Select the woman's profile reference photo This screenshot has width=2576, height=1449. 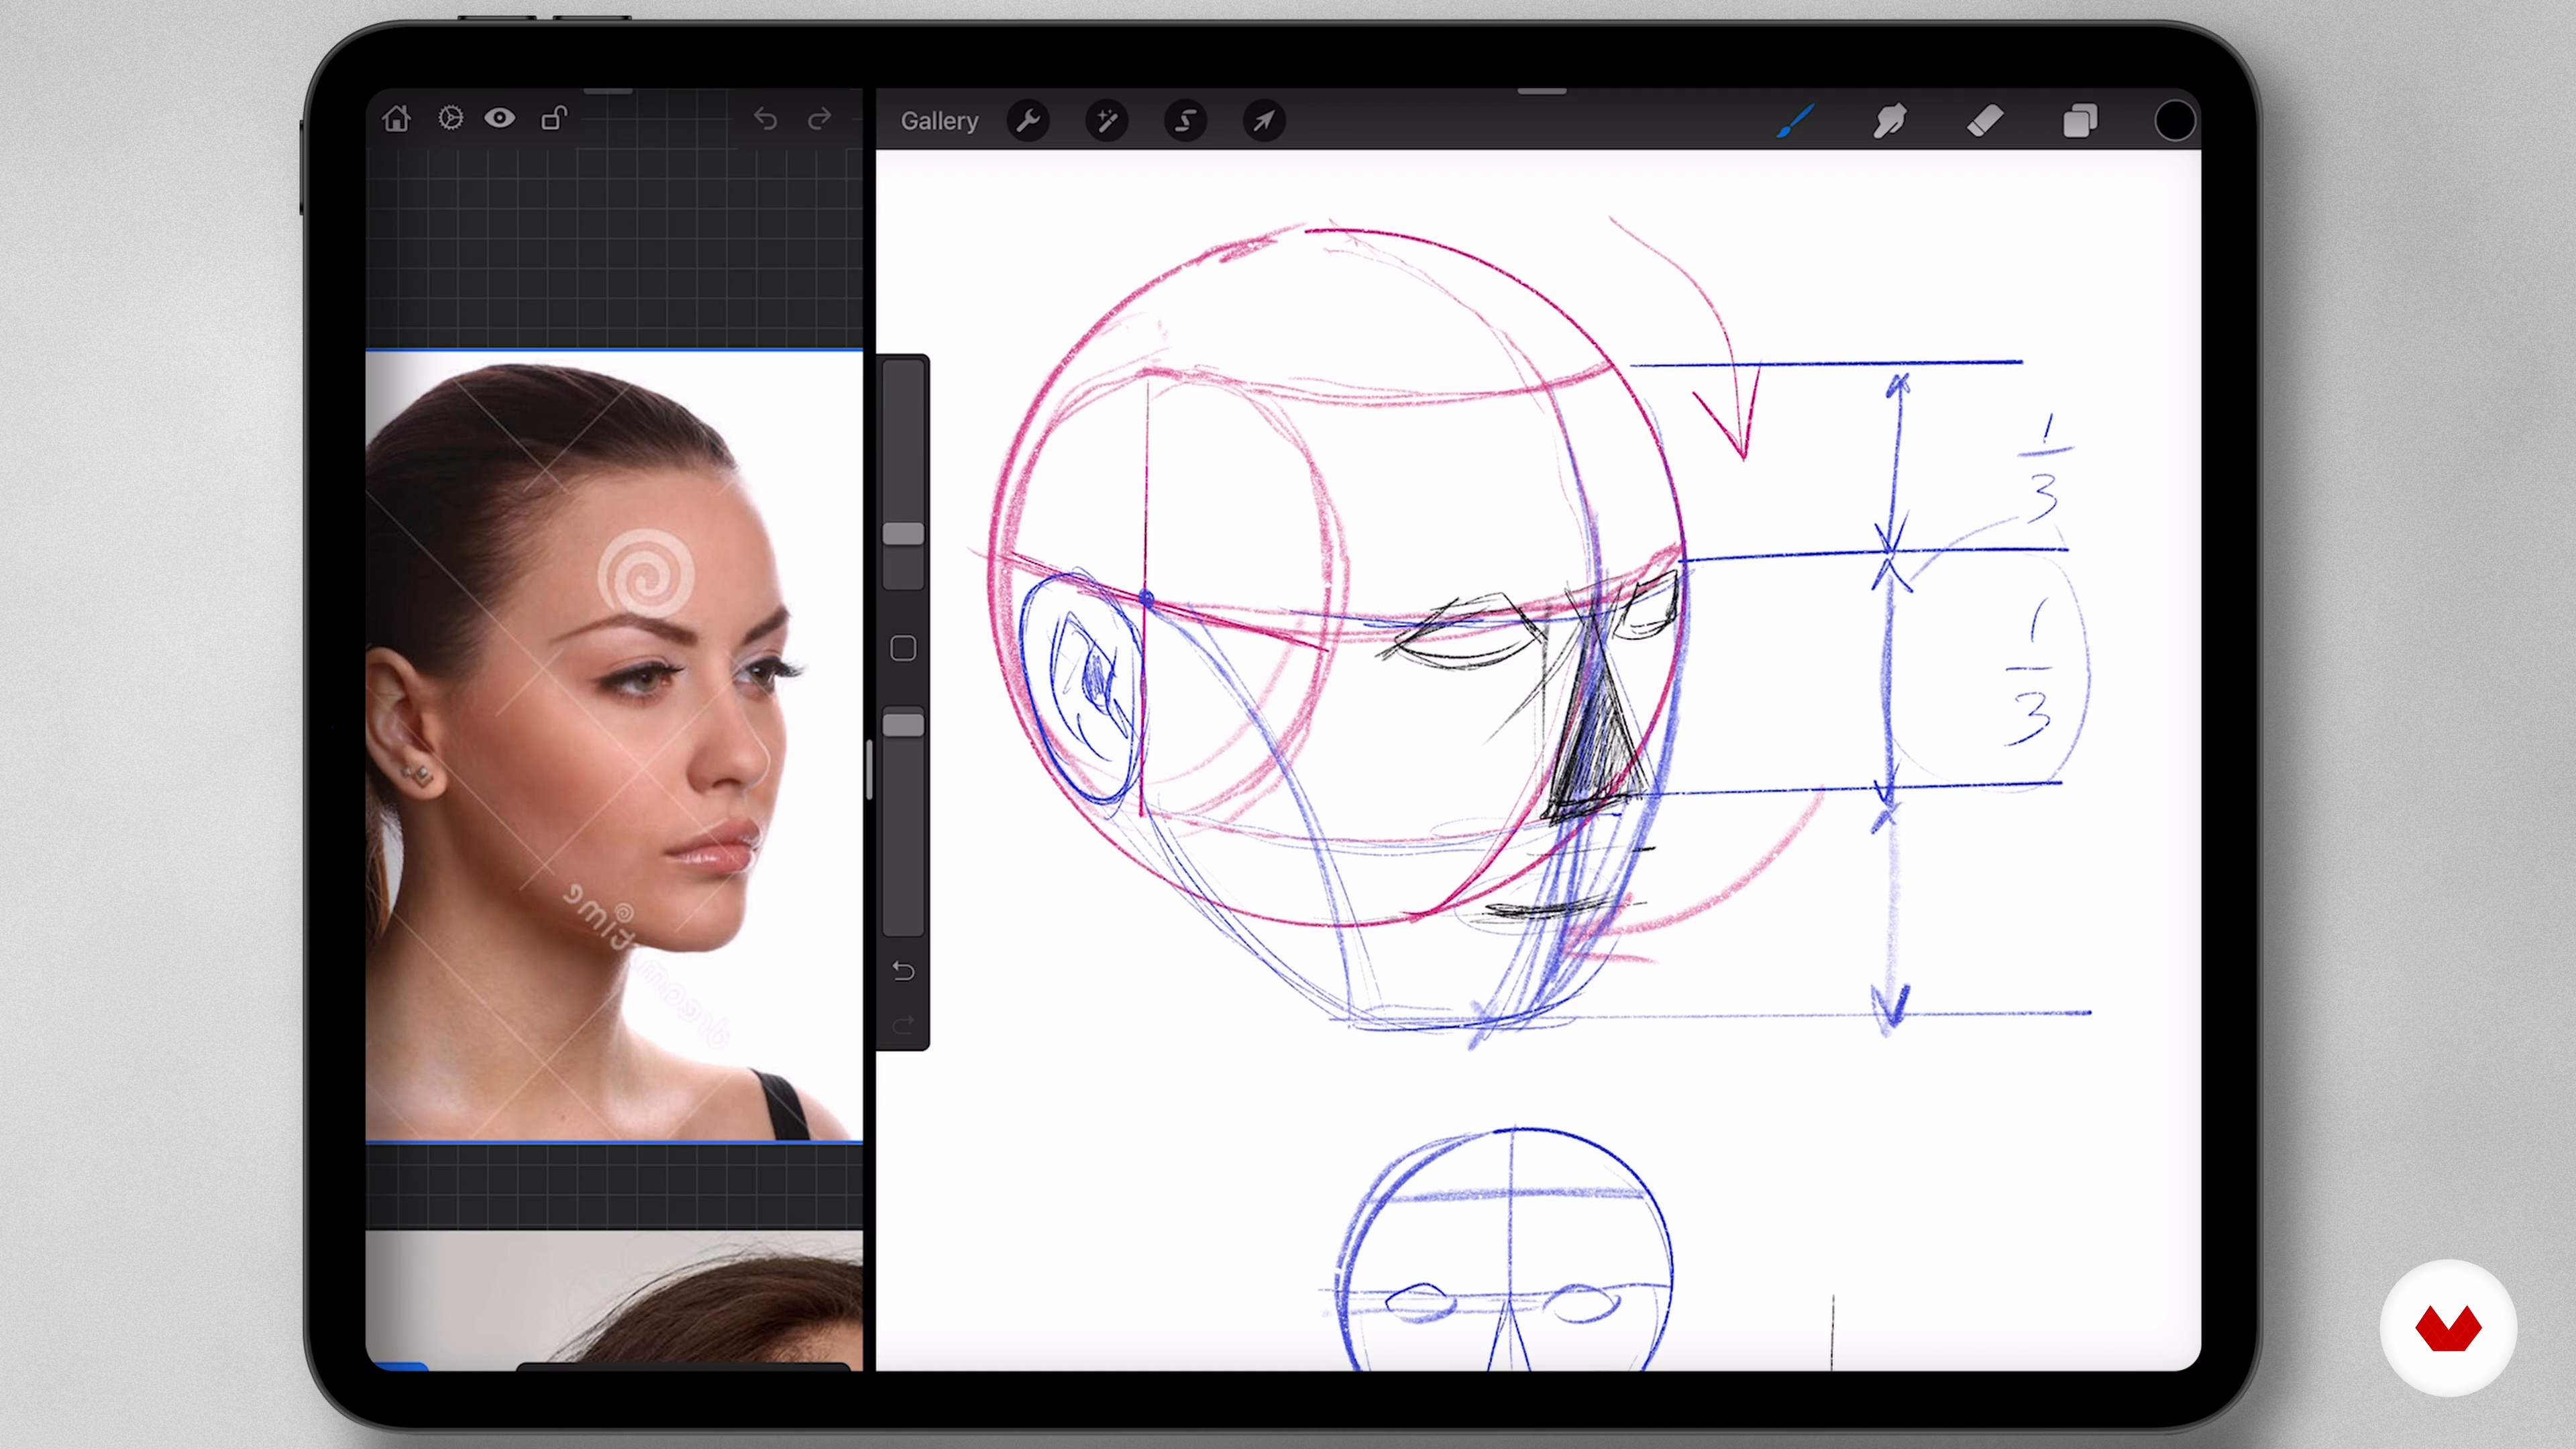point(614,746)
